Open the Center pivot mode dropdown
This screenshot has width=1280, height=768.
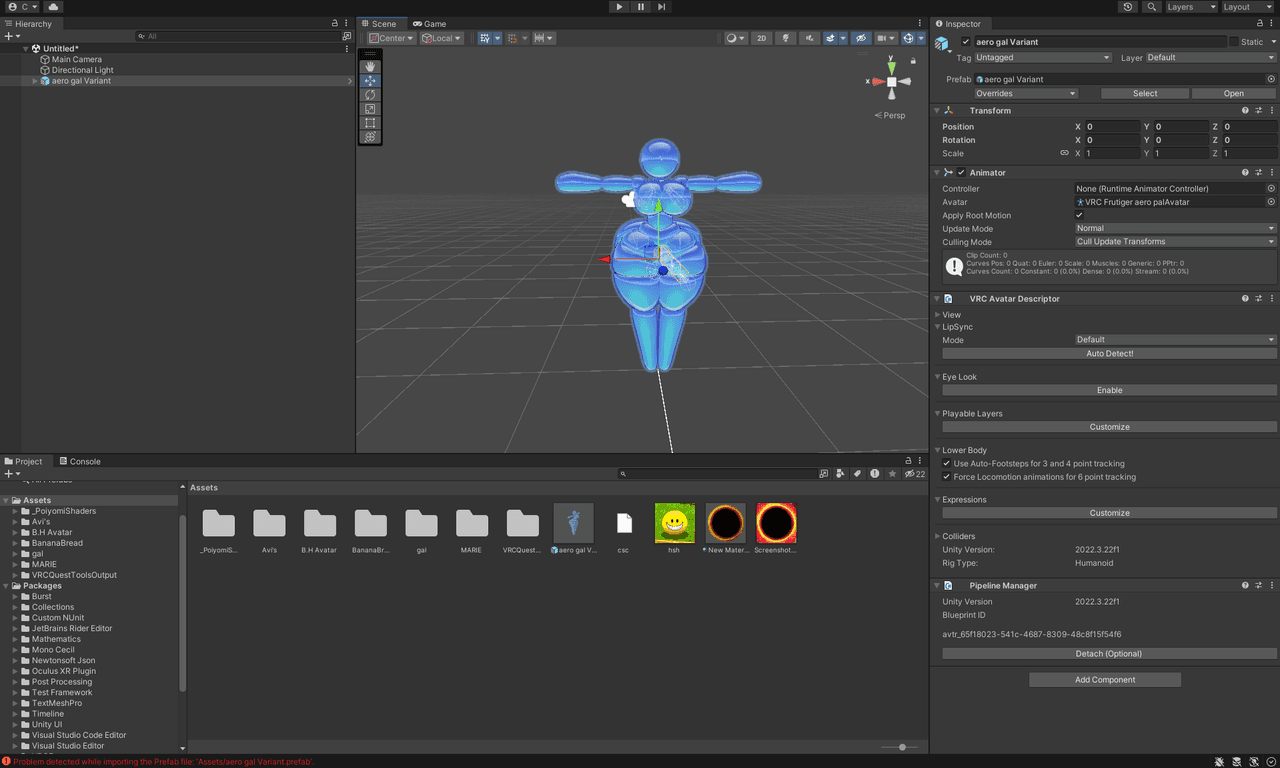tap(391, 38)
